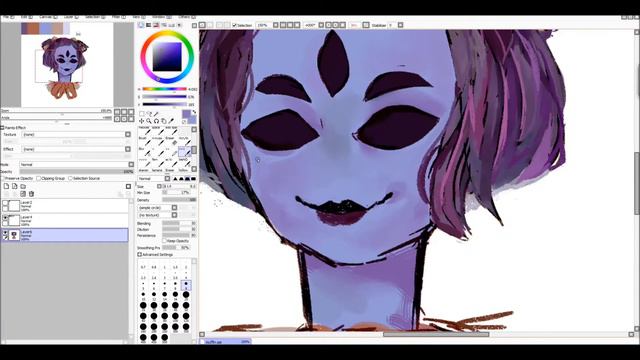Select the move layer tool
The image size is (640, 360).
[x=142, y=121]
